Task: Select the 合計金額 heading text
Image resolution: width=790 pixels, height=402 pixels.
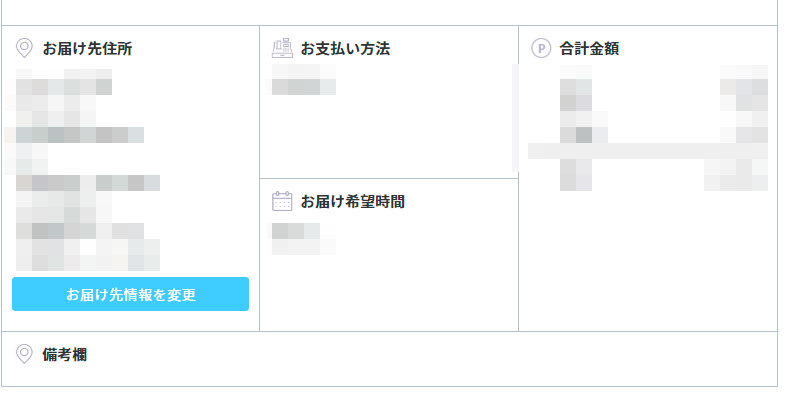Action: point(589,49)
